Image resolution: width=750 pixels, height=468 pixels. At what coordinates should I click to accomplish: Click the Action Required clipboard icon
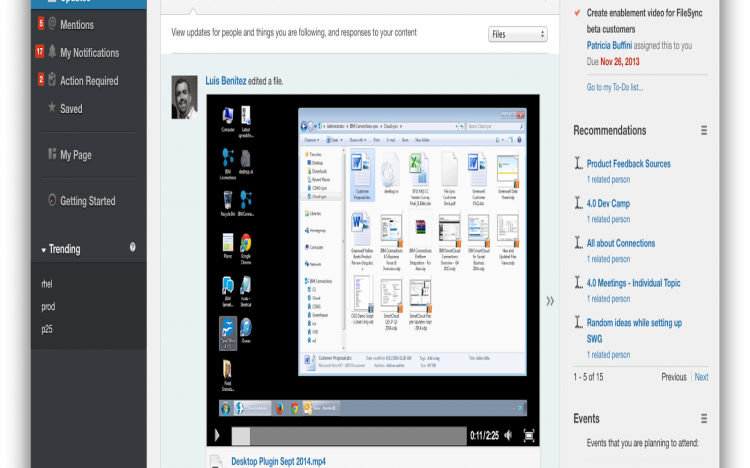[52, 79]
